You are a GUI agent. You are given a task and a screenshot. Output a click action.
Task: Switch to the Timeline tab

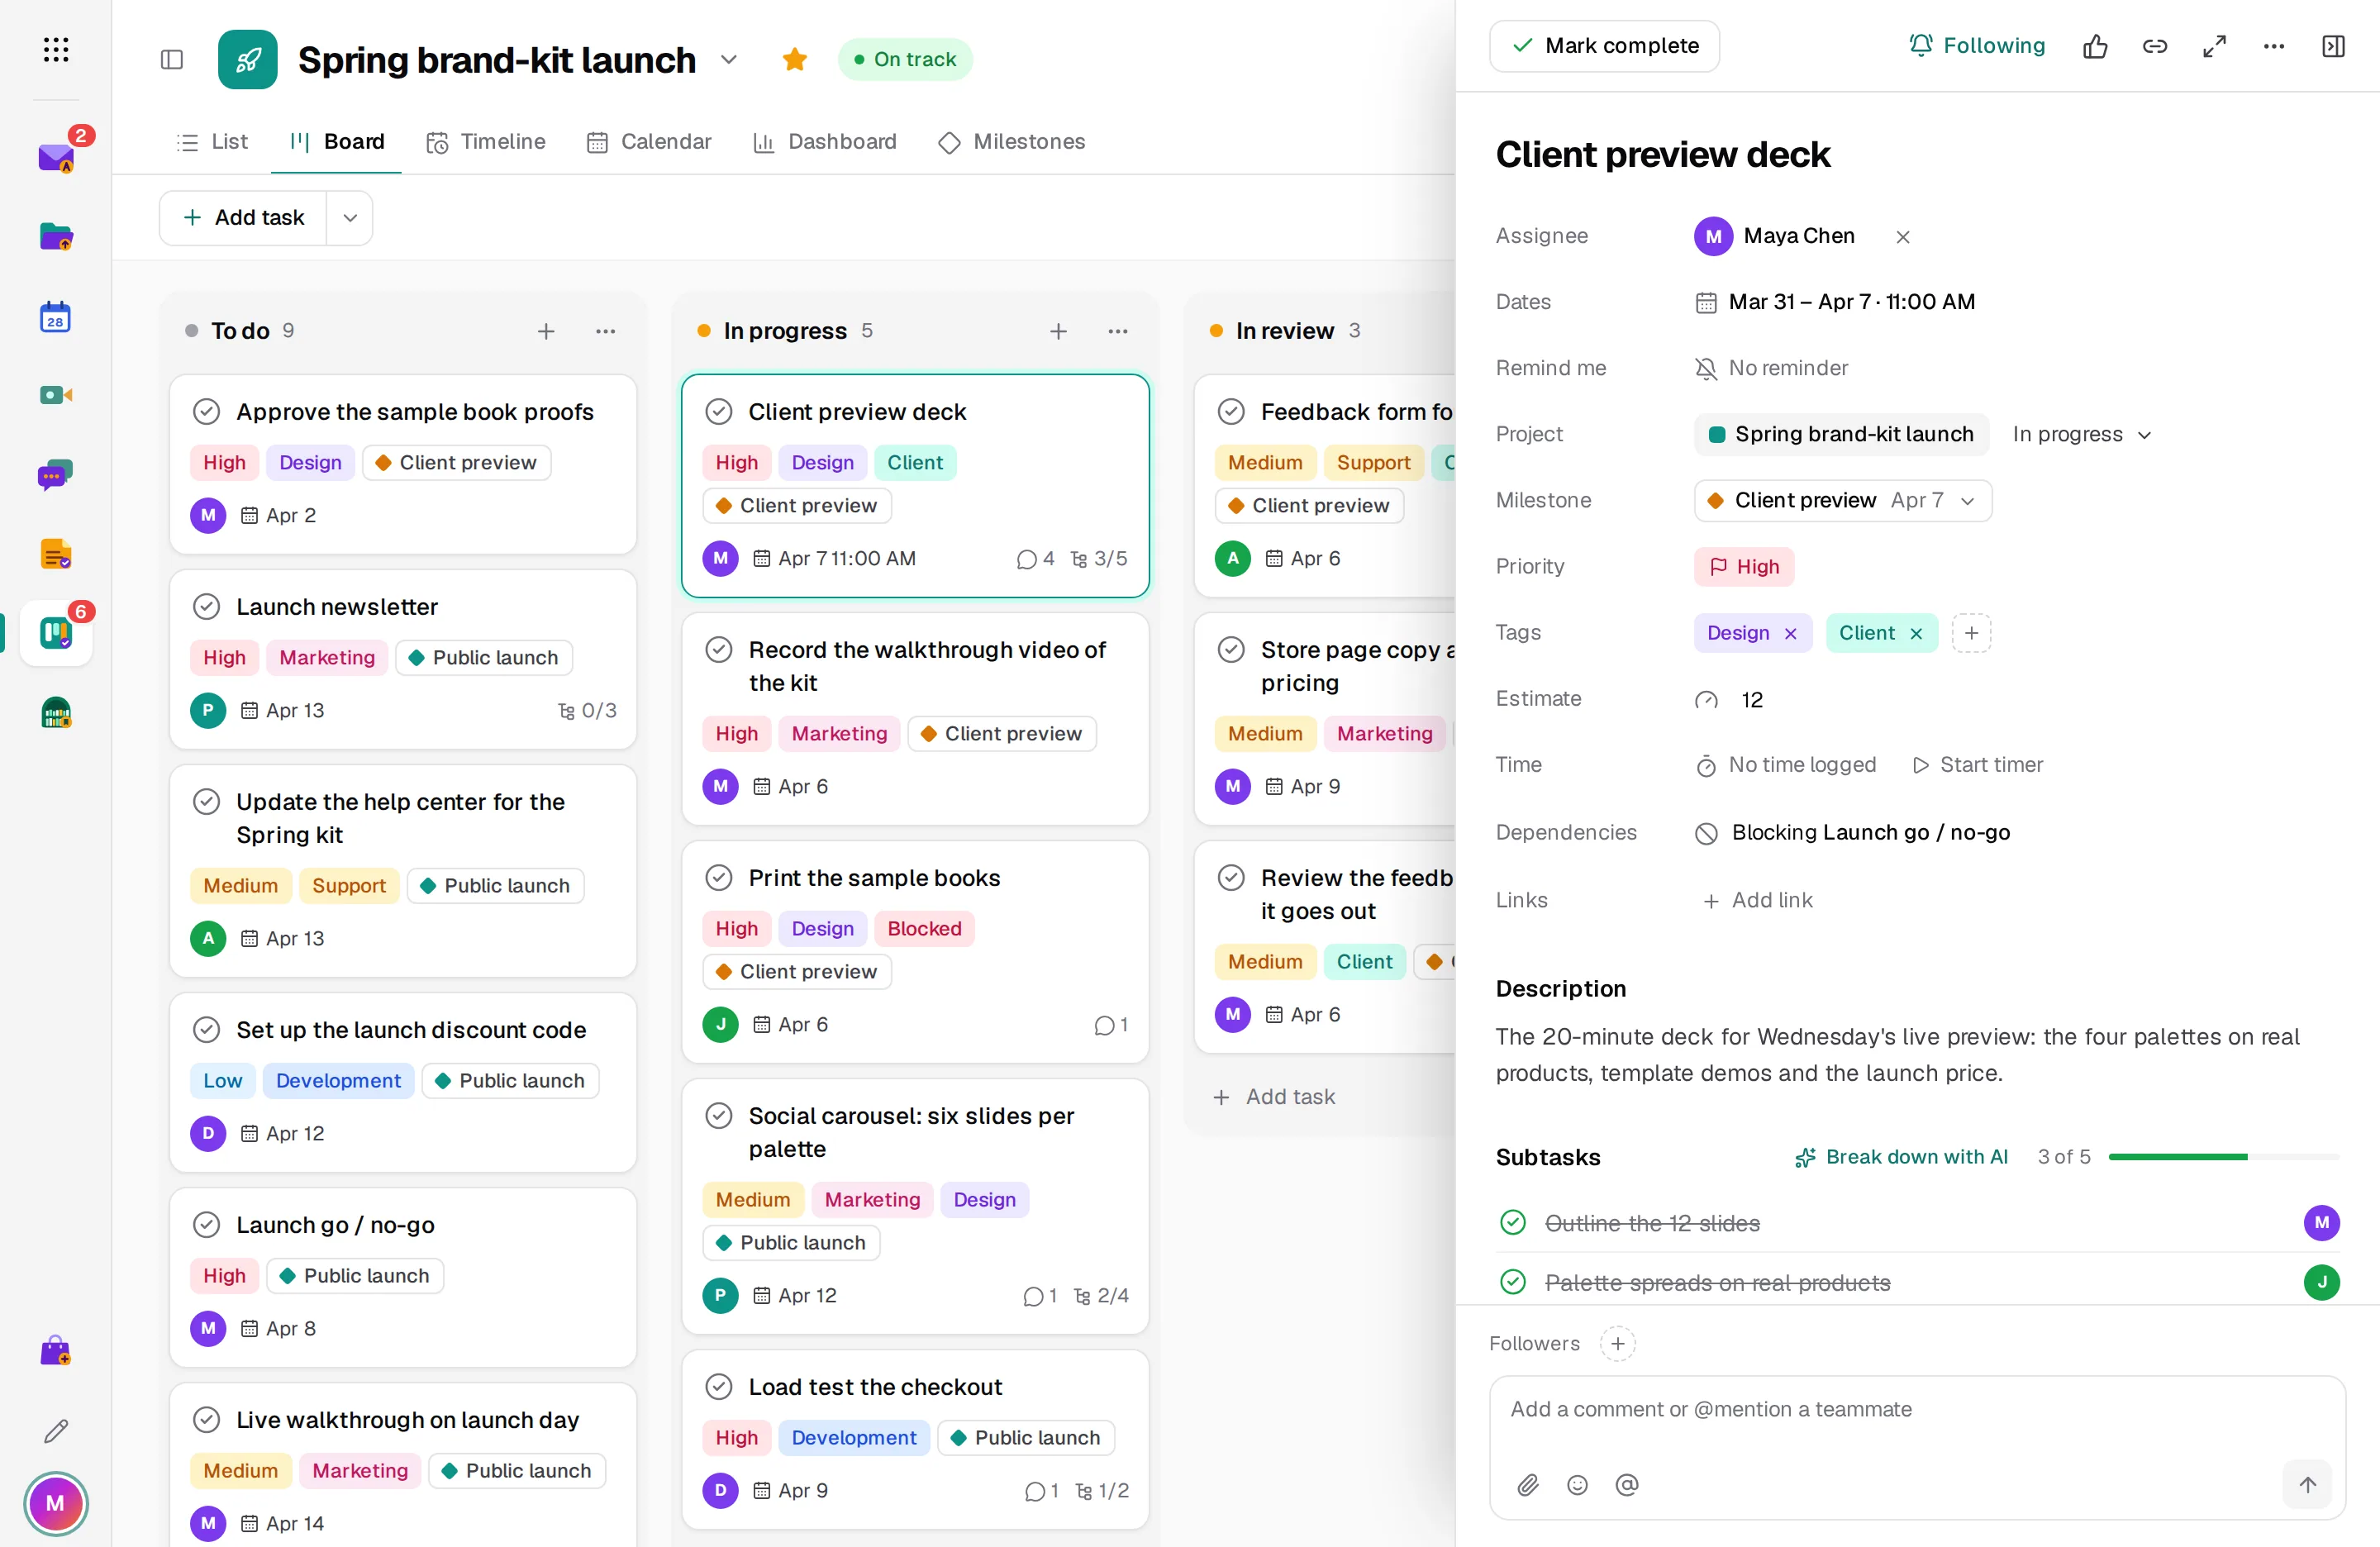point(486,142)
